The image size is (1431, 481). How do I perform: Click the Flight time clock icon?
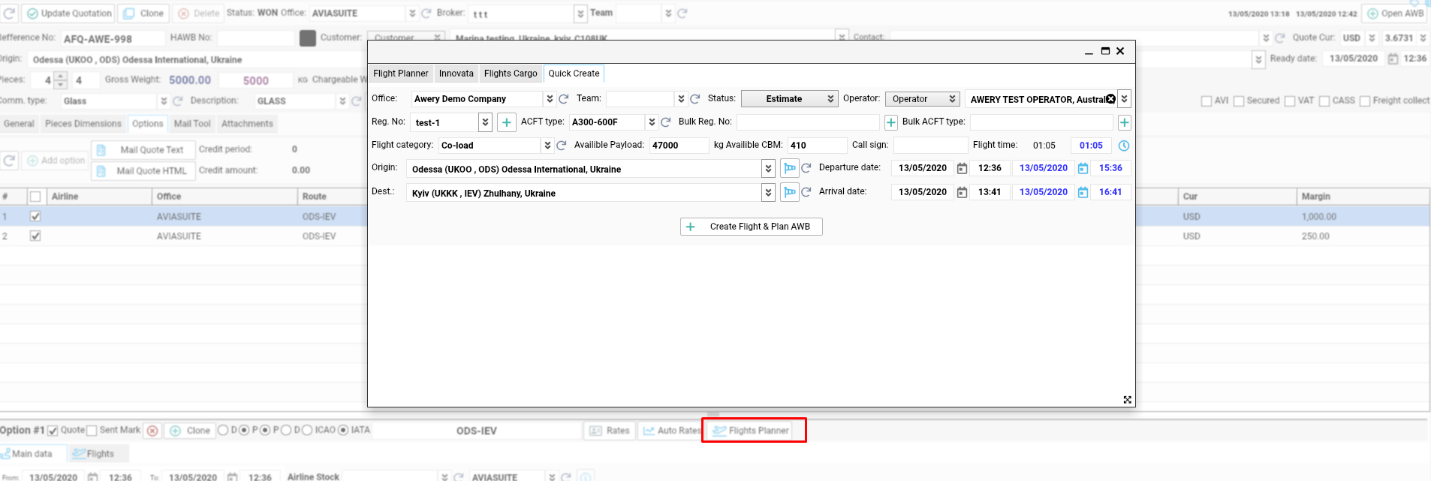(1123, 145)
